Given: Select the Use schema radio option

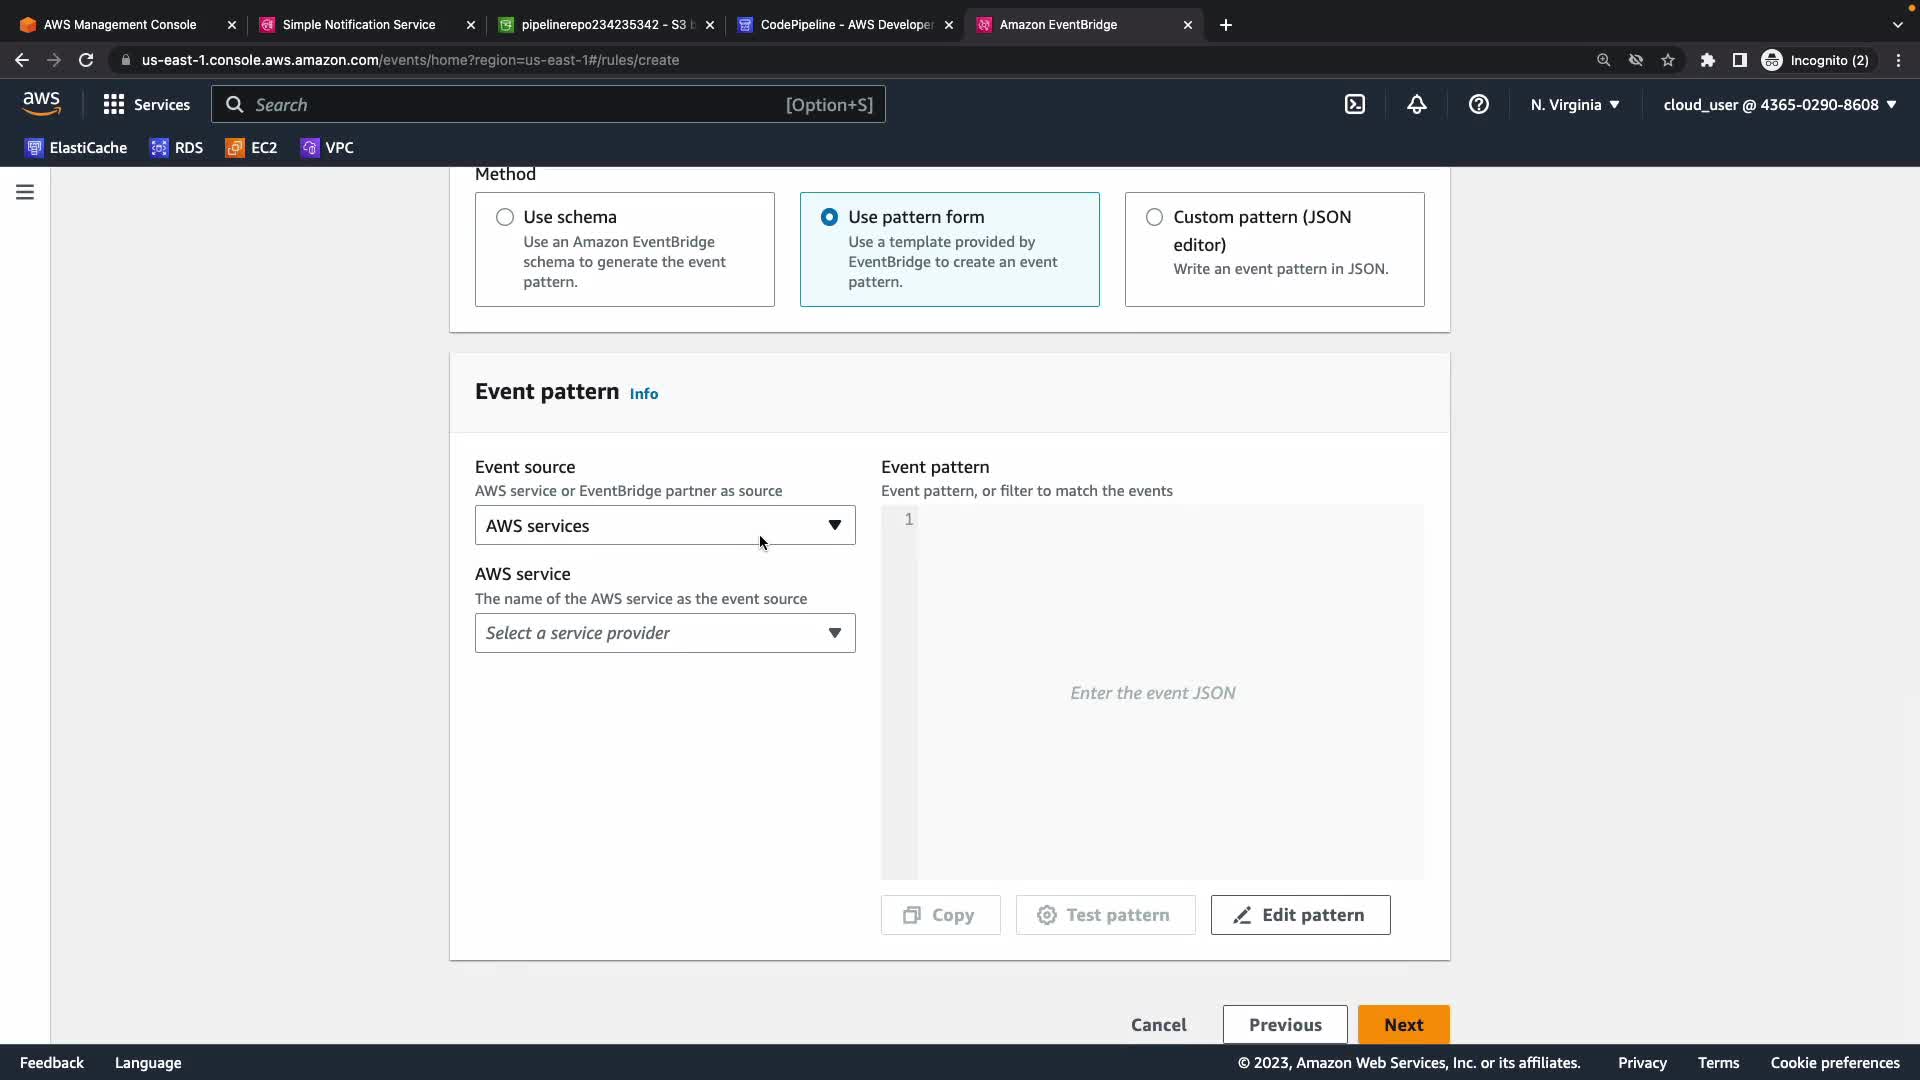Looking at the screenshot, I should 505,217.
